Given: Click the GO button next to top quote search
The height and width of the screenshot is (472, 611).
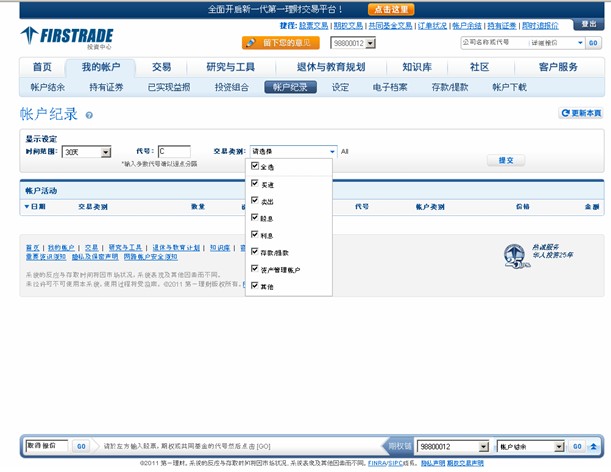Looking at the screenshot, I should [x=593, y=43].
